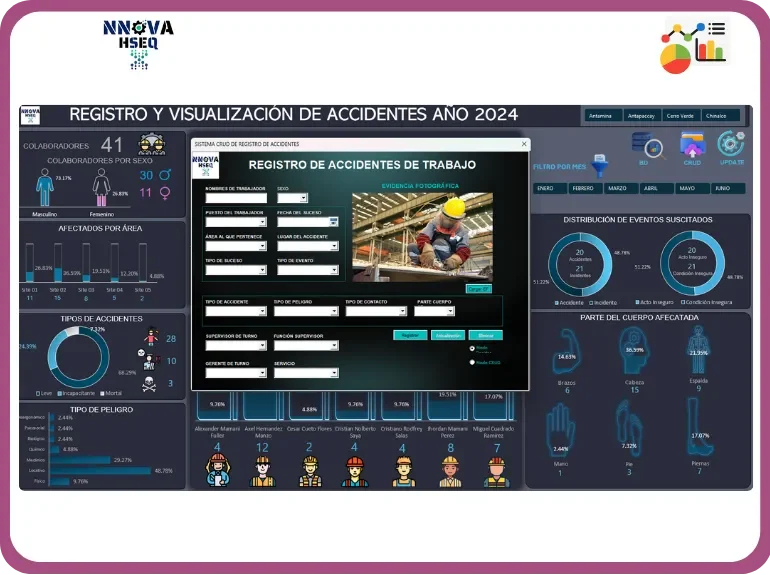Select the Modo CRUD radio button

click(x=472, y=362)
